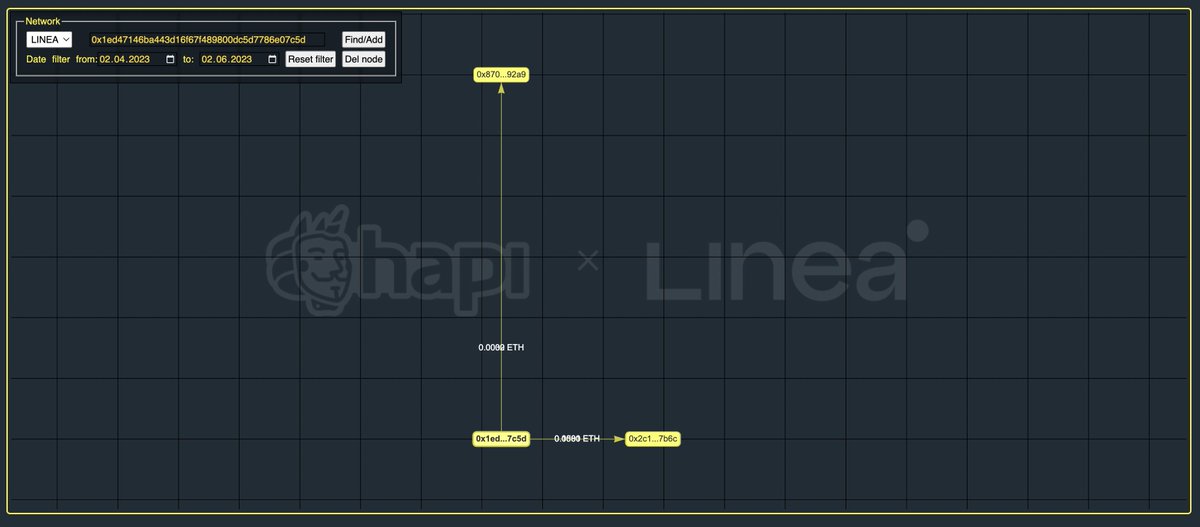Open the calendar picker for the to date
The height and width of the screenshot is (527, 1200).
pyautogui.click(x=272, y=59)
